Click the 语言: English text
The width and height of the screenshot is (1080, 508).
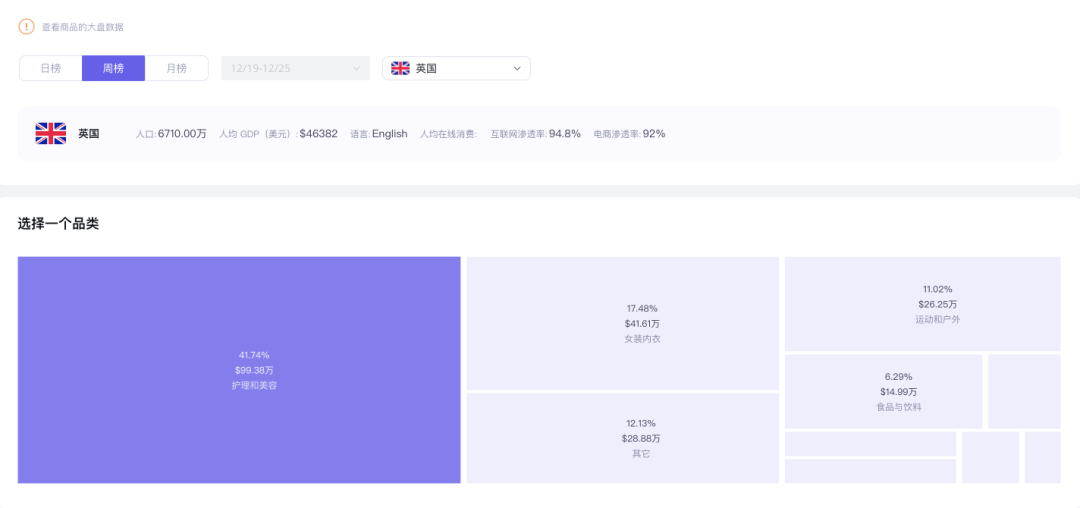pyautogui.click(x=379, y=134)
